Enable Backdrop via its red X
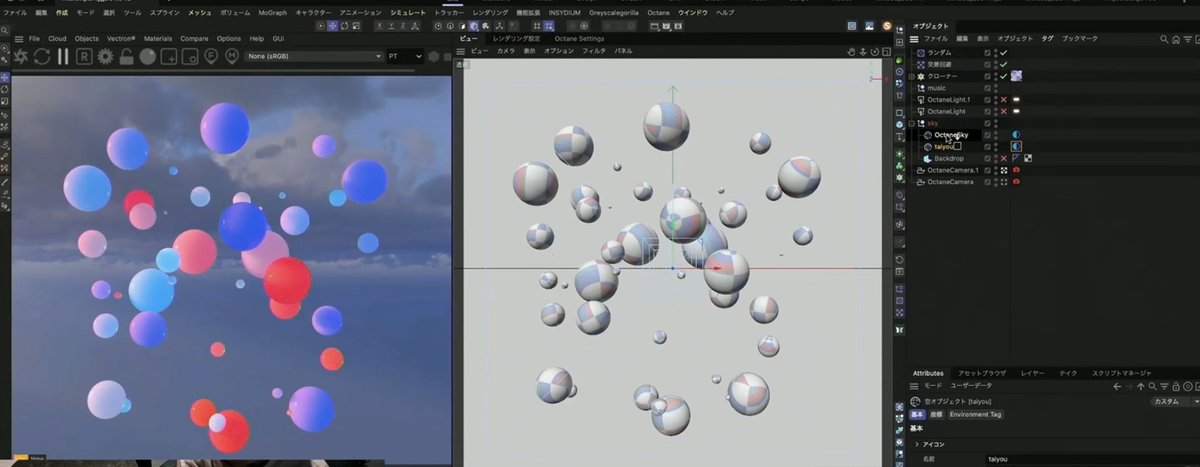Viewport: 1200px width, 467px height. point(1003,158)
